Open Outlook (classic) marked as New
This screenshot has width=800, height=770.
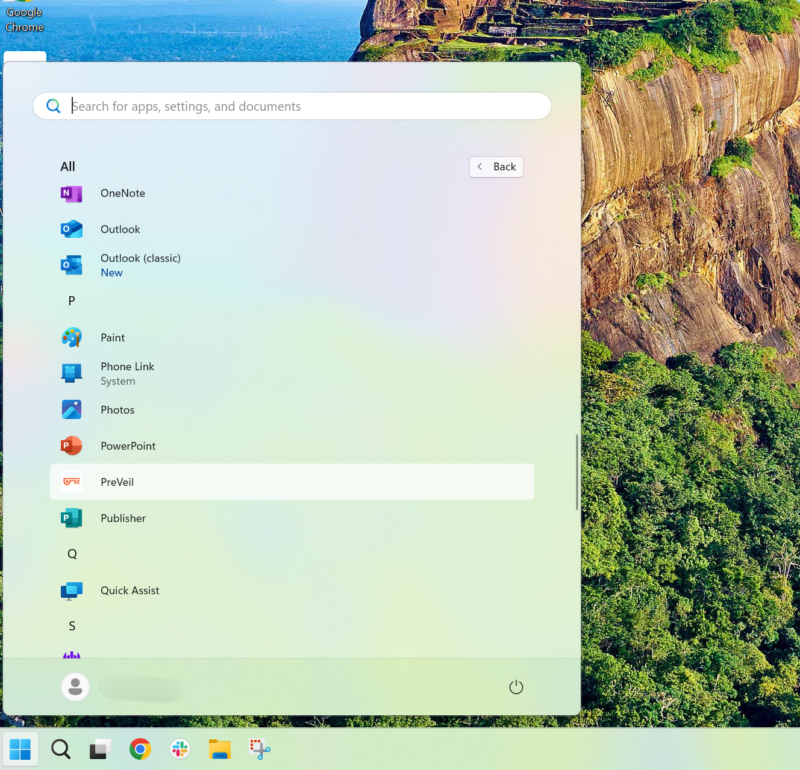140,263
